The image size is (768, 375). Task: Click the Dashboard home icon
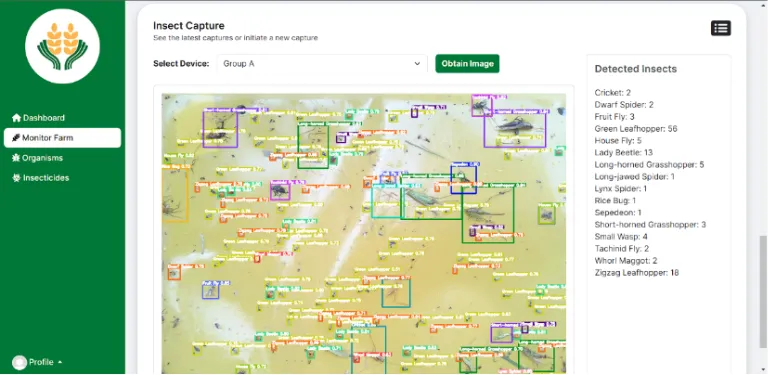pyautogui.click(x=17, y=117)
